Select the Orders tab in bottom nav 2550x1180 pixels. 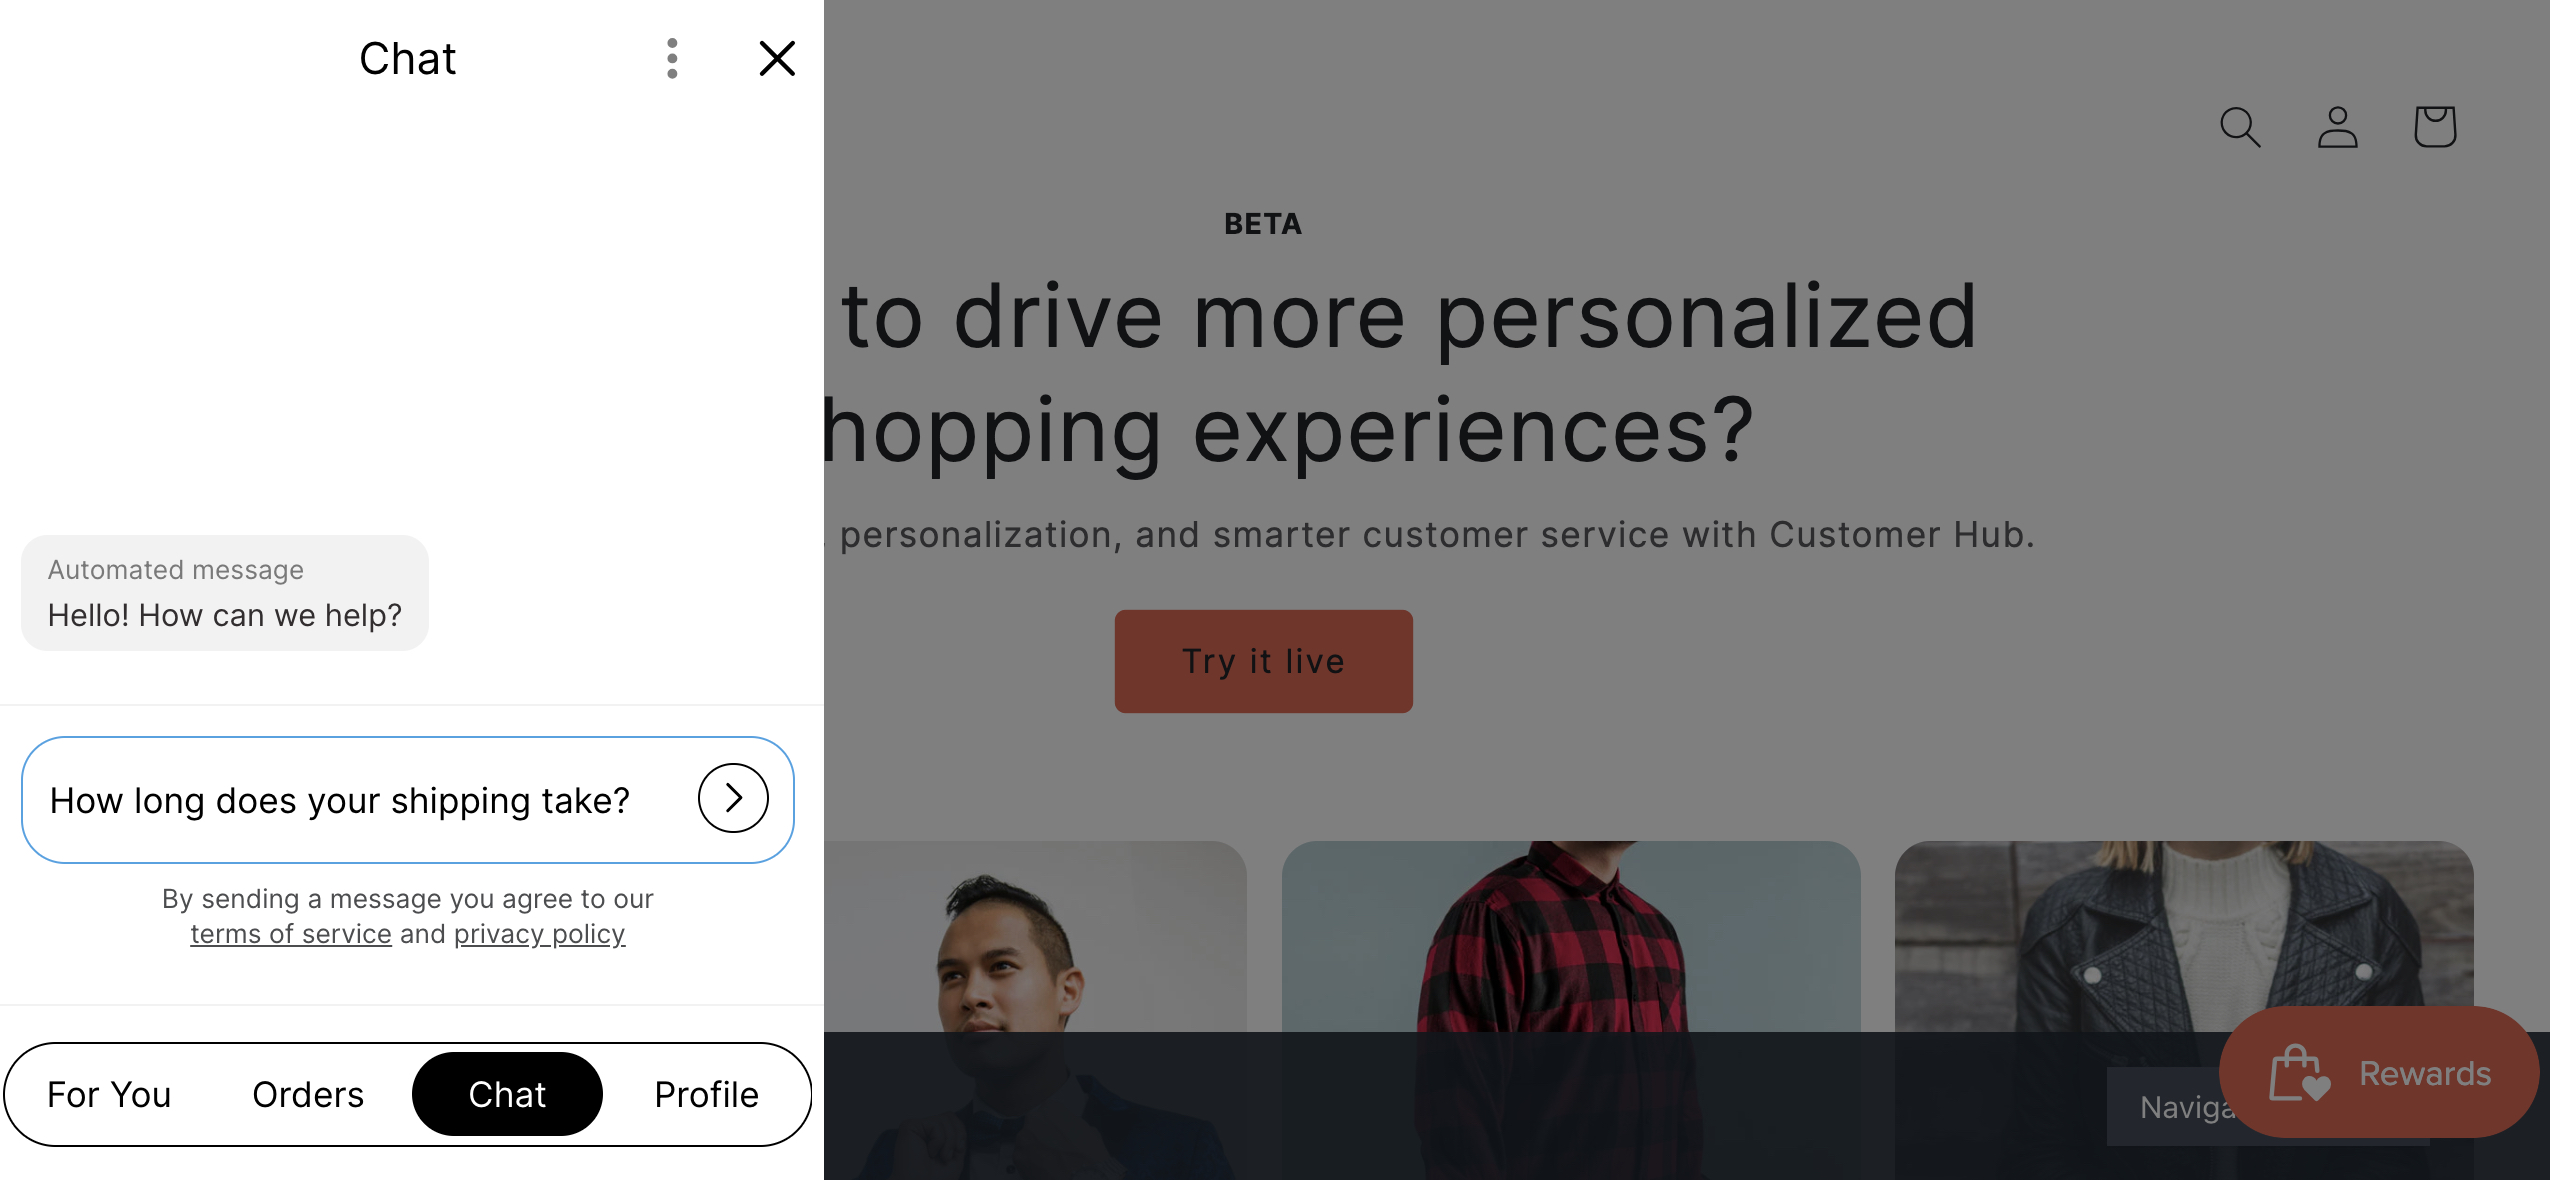[309, 1094]
